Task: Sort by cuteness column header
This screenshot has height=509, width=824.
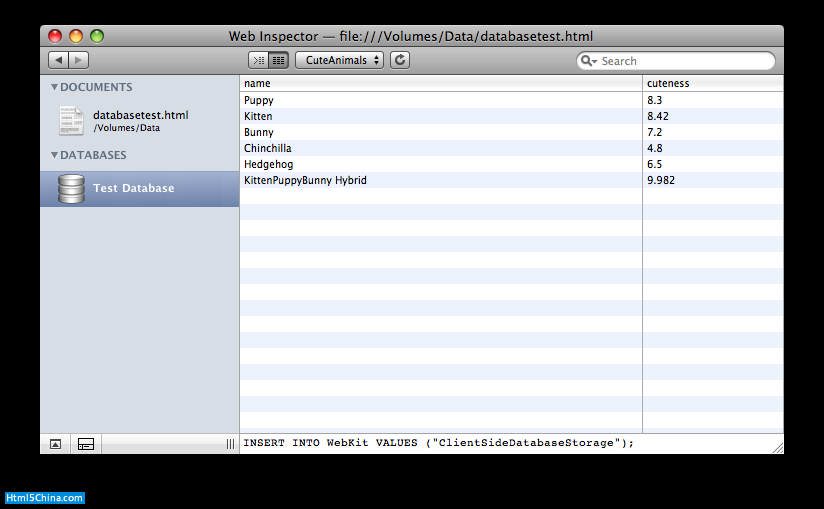Action: (x=712, y=83)
